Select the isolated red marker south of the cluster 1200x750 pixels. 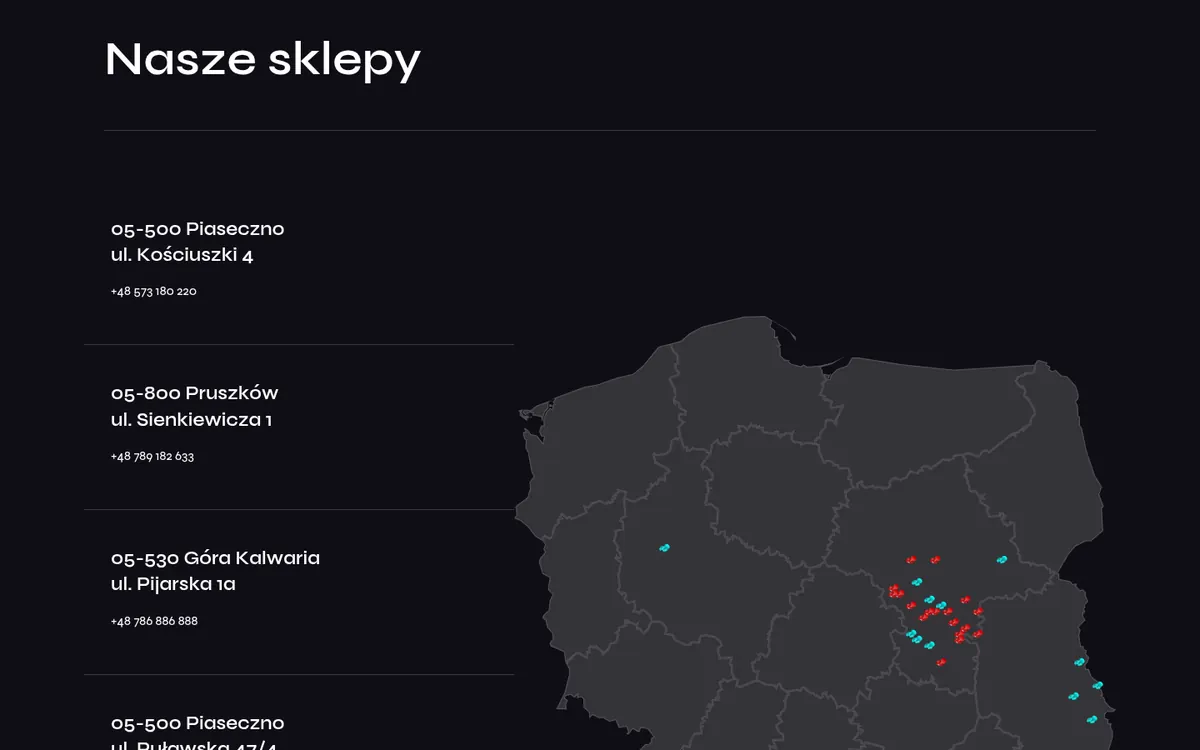(x=940, y=662)
